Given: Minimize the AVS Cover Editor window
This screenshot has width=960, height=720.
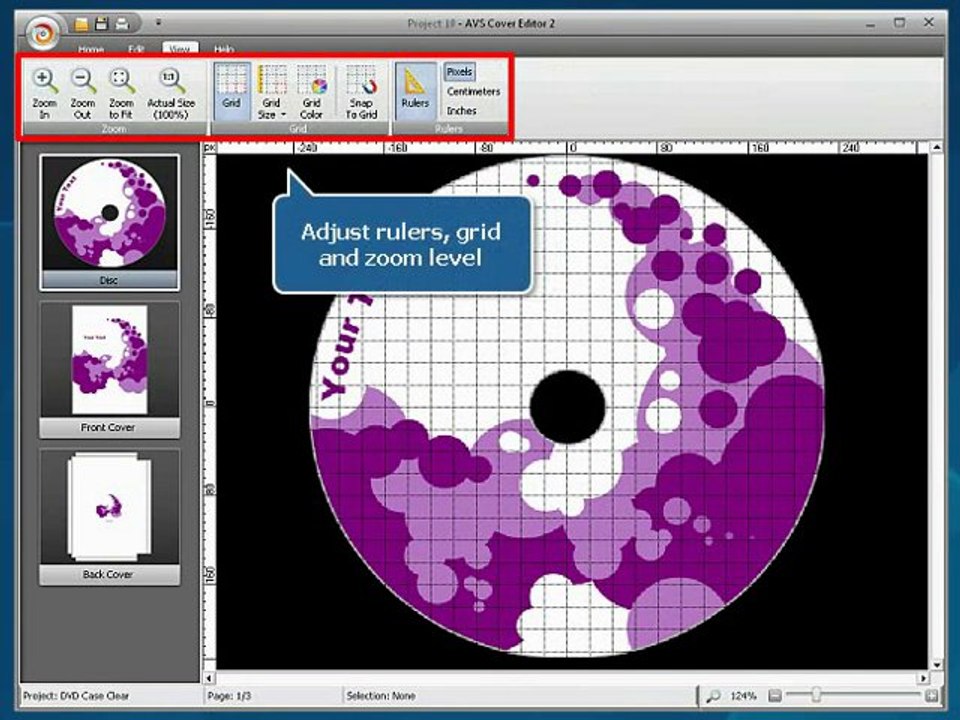Looking at the screenshot, I should (x=871, y=23).
